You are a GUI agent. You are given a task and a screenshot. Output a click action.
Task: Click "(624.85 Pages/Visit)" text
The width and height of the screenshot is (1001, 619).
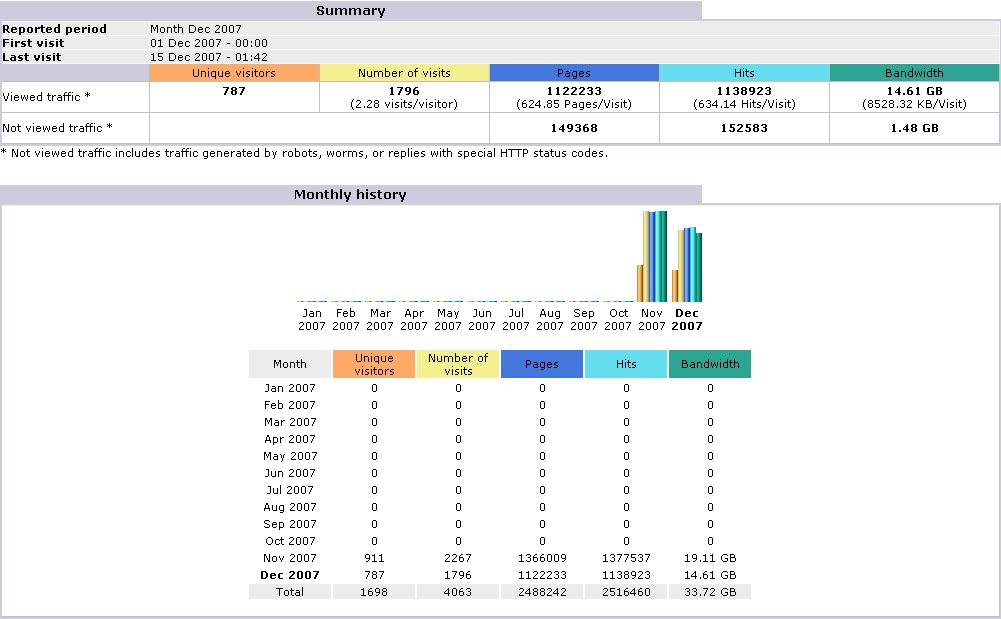tap(574, 104)
